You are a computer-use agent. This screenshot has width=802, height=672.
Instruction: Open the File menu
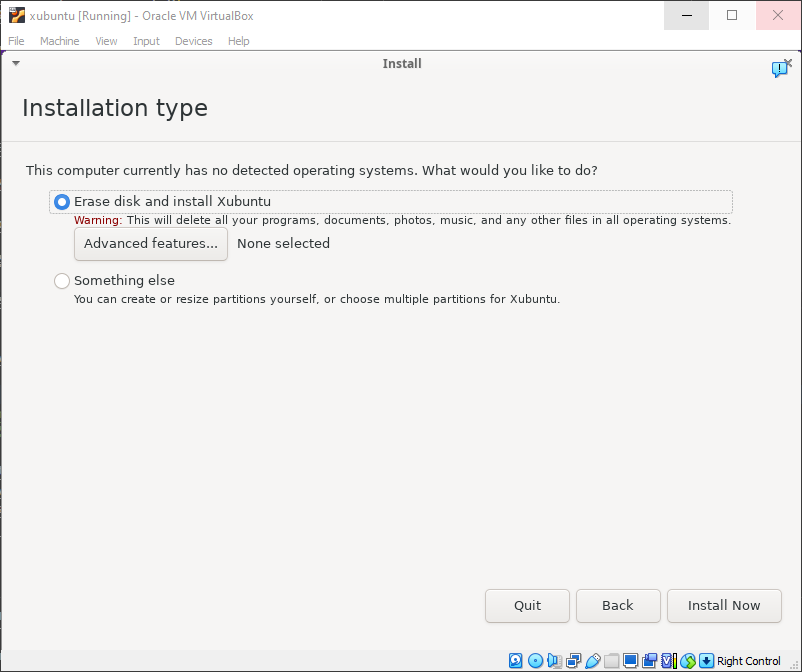[x=16, y=41]
